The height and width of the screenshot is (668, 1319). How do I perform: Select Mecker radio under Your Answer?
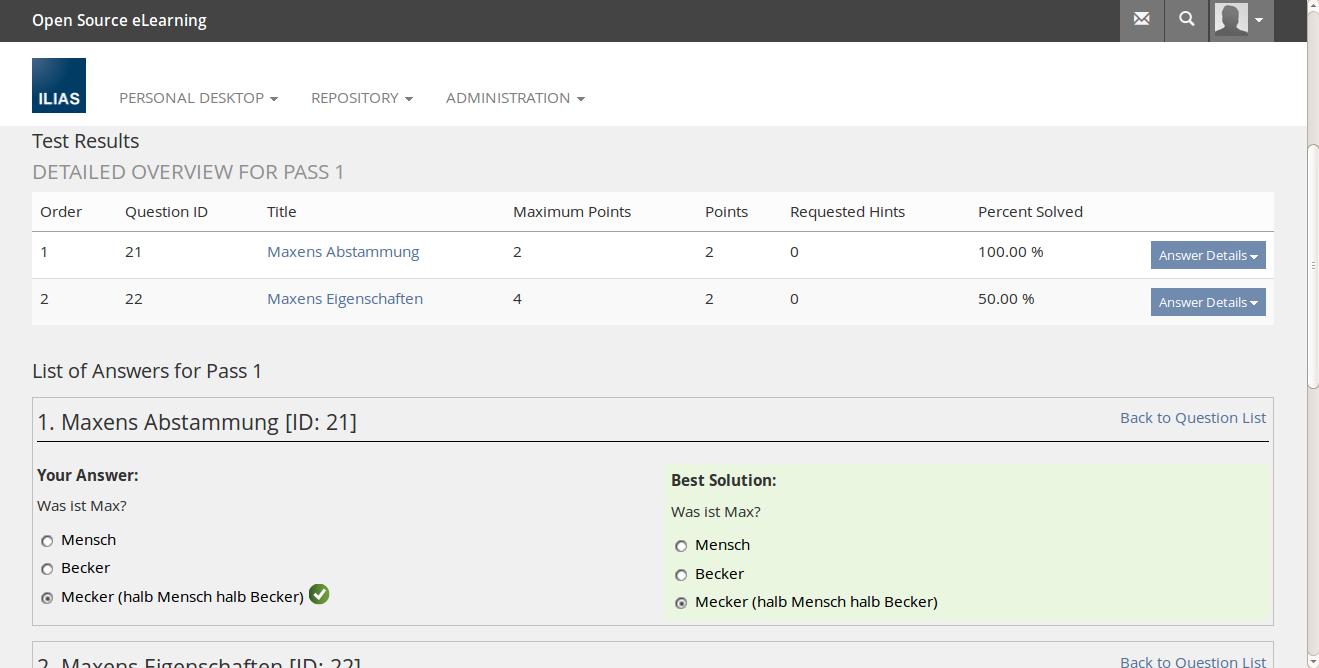pyautogui.click(x=47, y=598)
